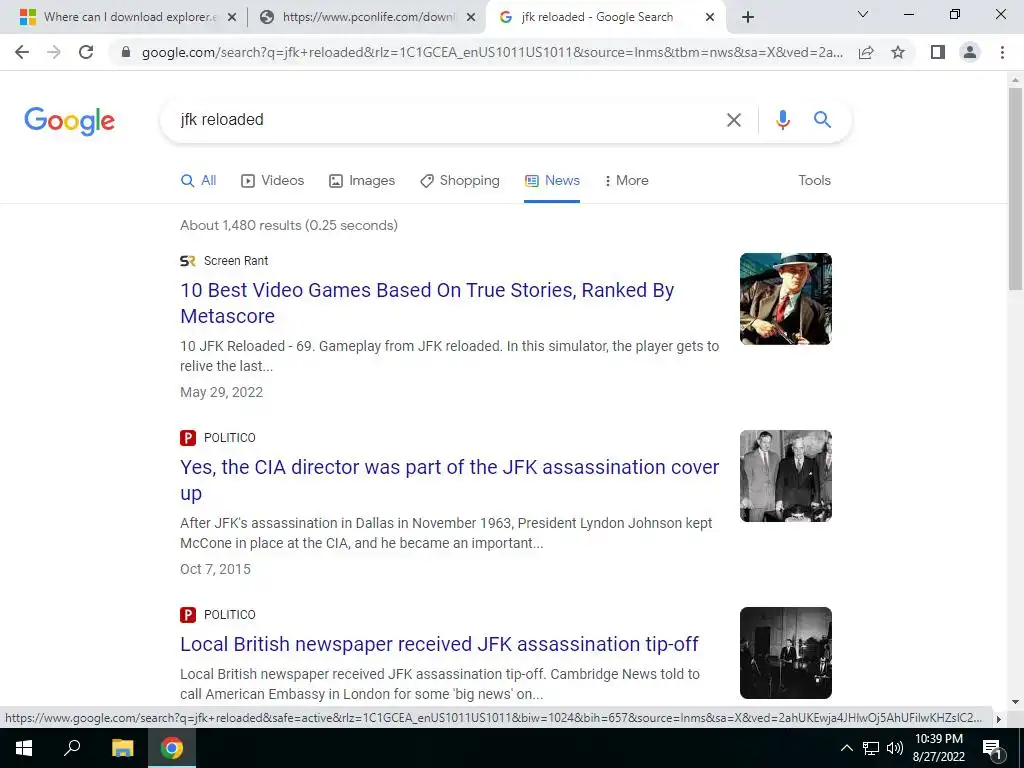Open a new browser tab
The image size is (1024, 768).
[748, 18]
